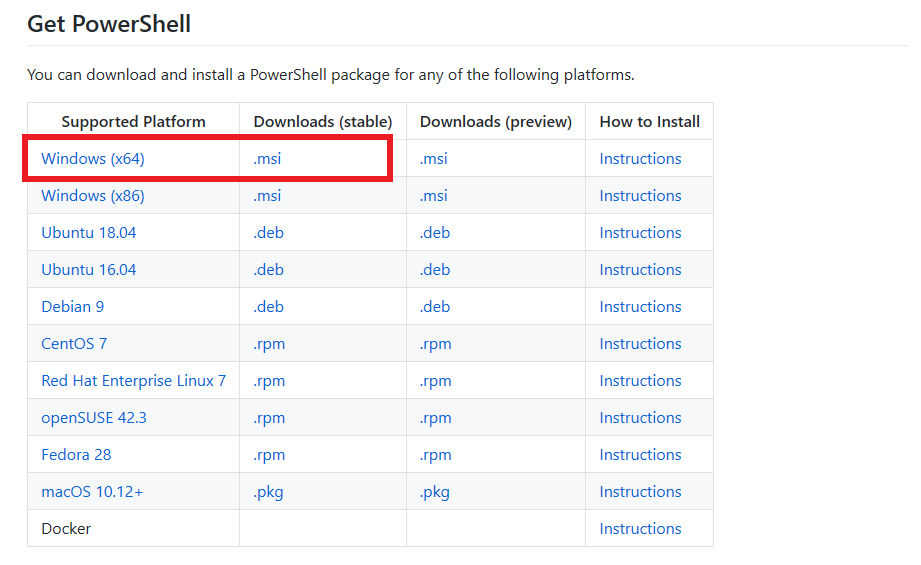
Task: Select the Supported Platform column header
Action: [x=133, y=122]
